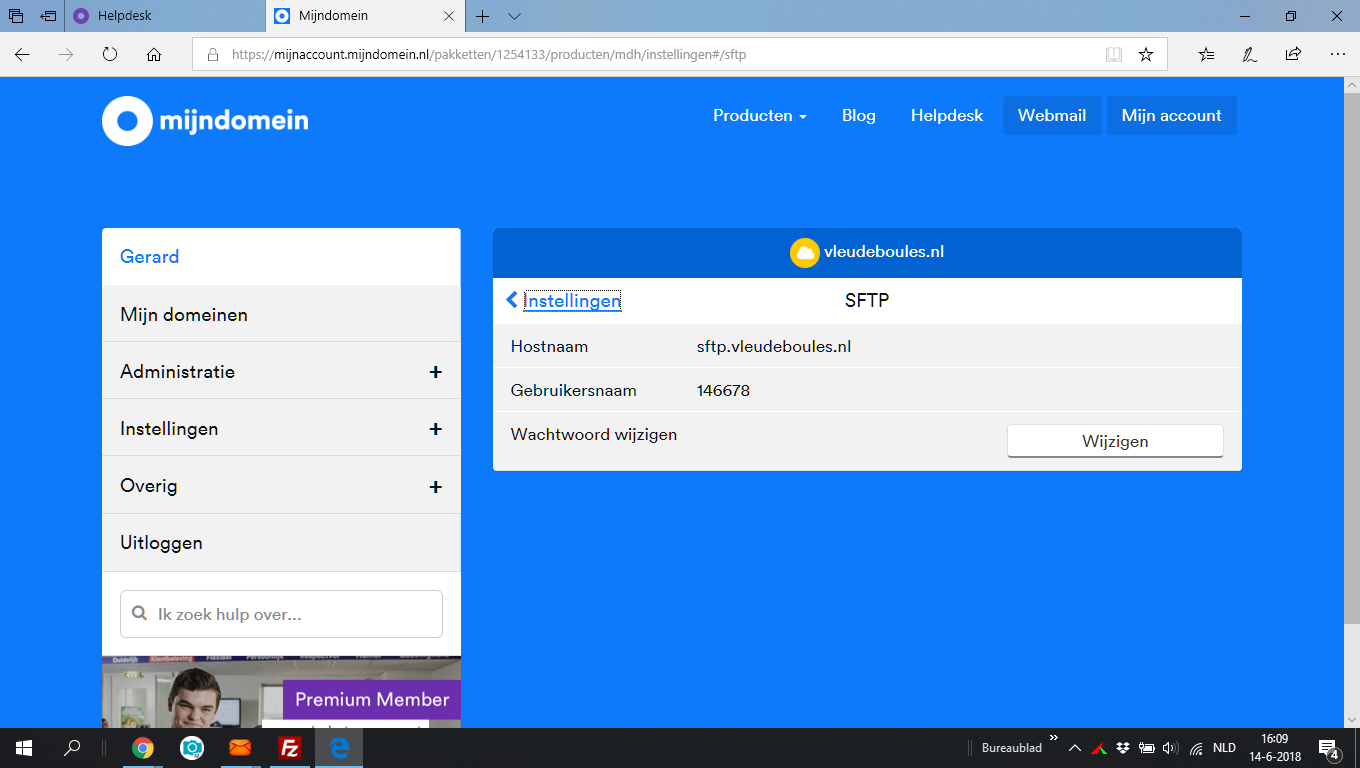This screenshot has width=1360, height=768.
Task: Go to browser home page icon
Action: tap(154, 55)
